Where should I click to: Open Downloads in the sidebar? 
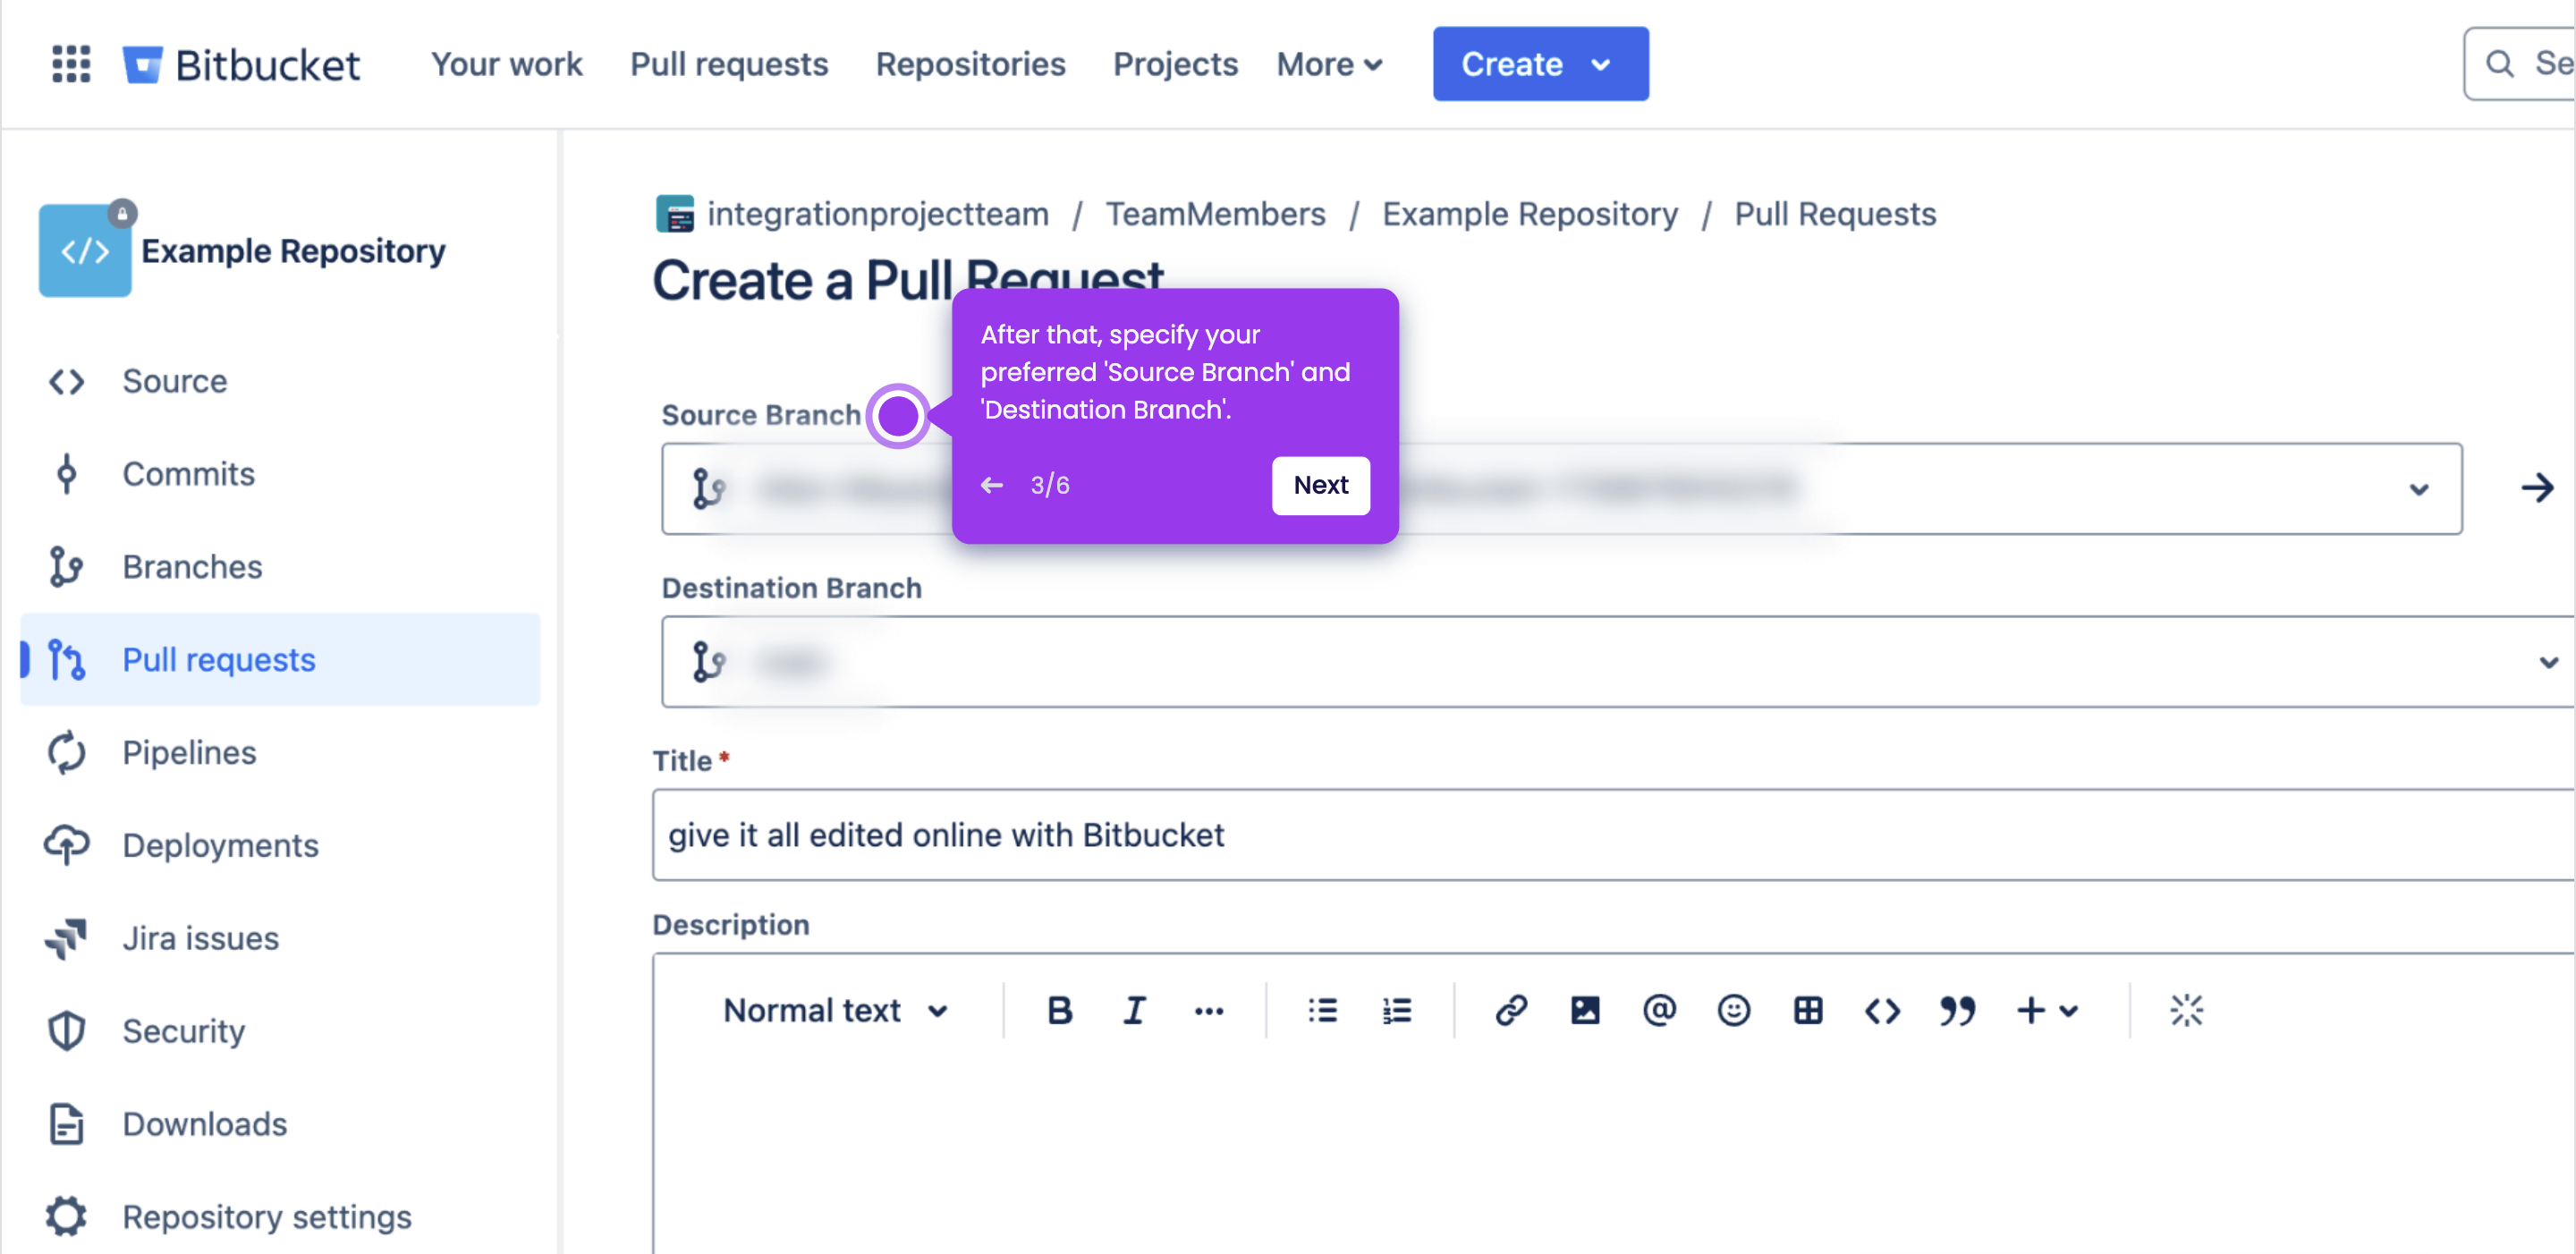pos(280,1124)
